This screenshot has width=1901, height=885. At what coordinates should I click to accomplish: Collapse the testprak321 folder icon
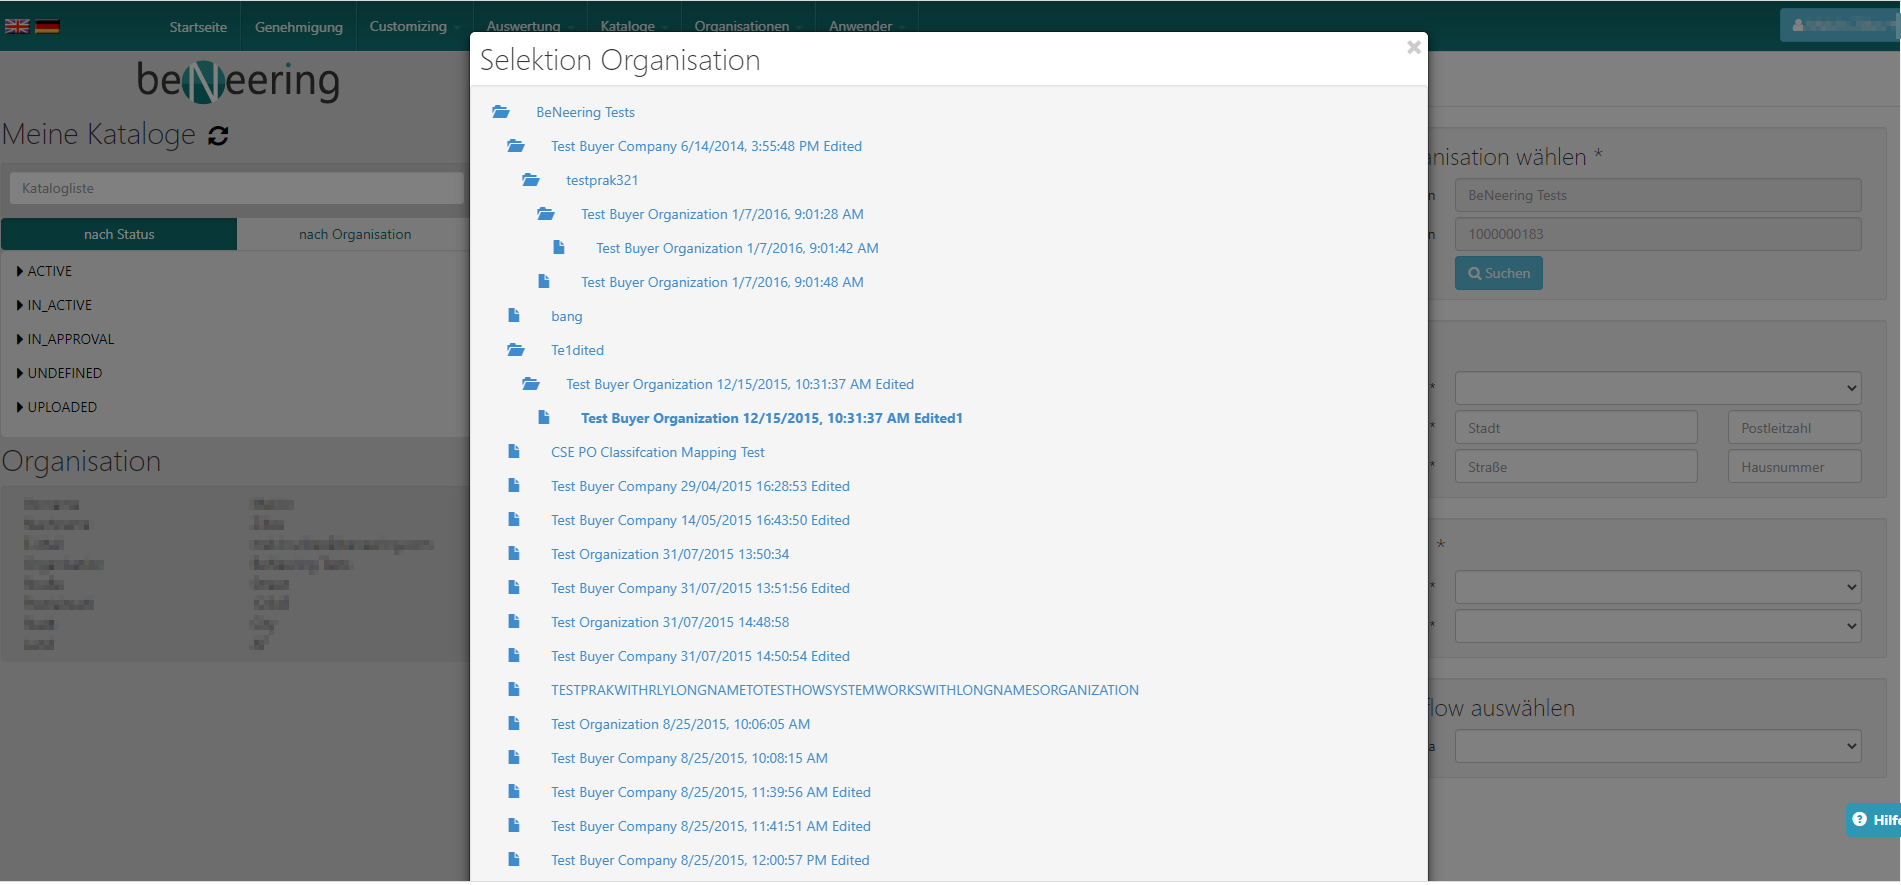coord(531,180)
